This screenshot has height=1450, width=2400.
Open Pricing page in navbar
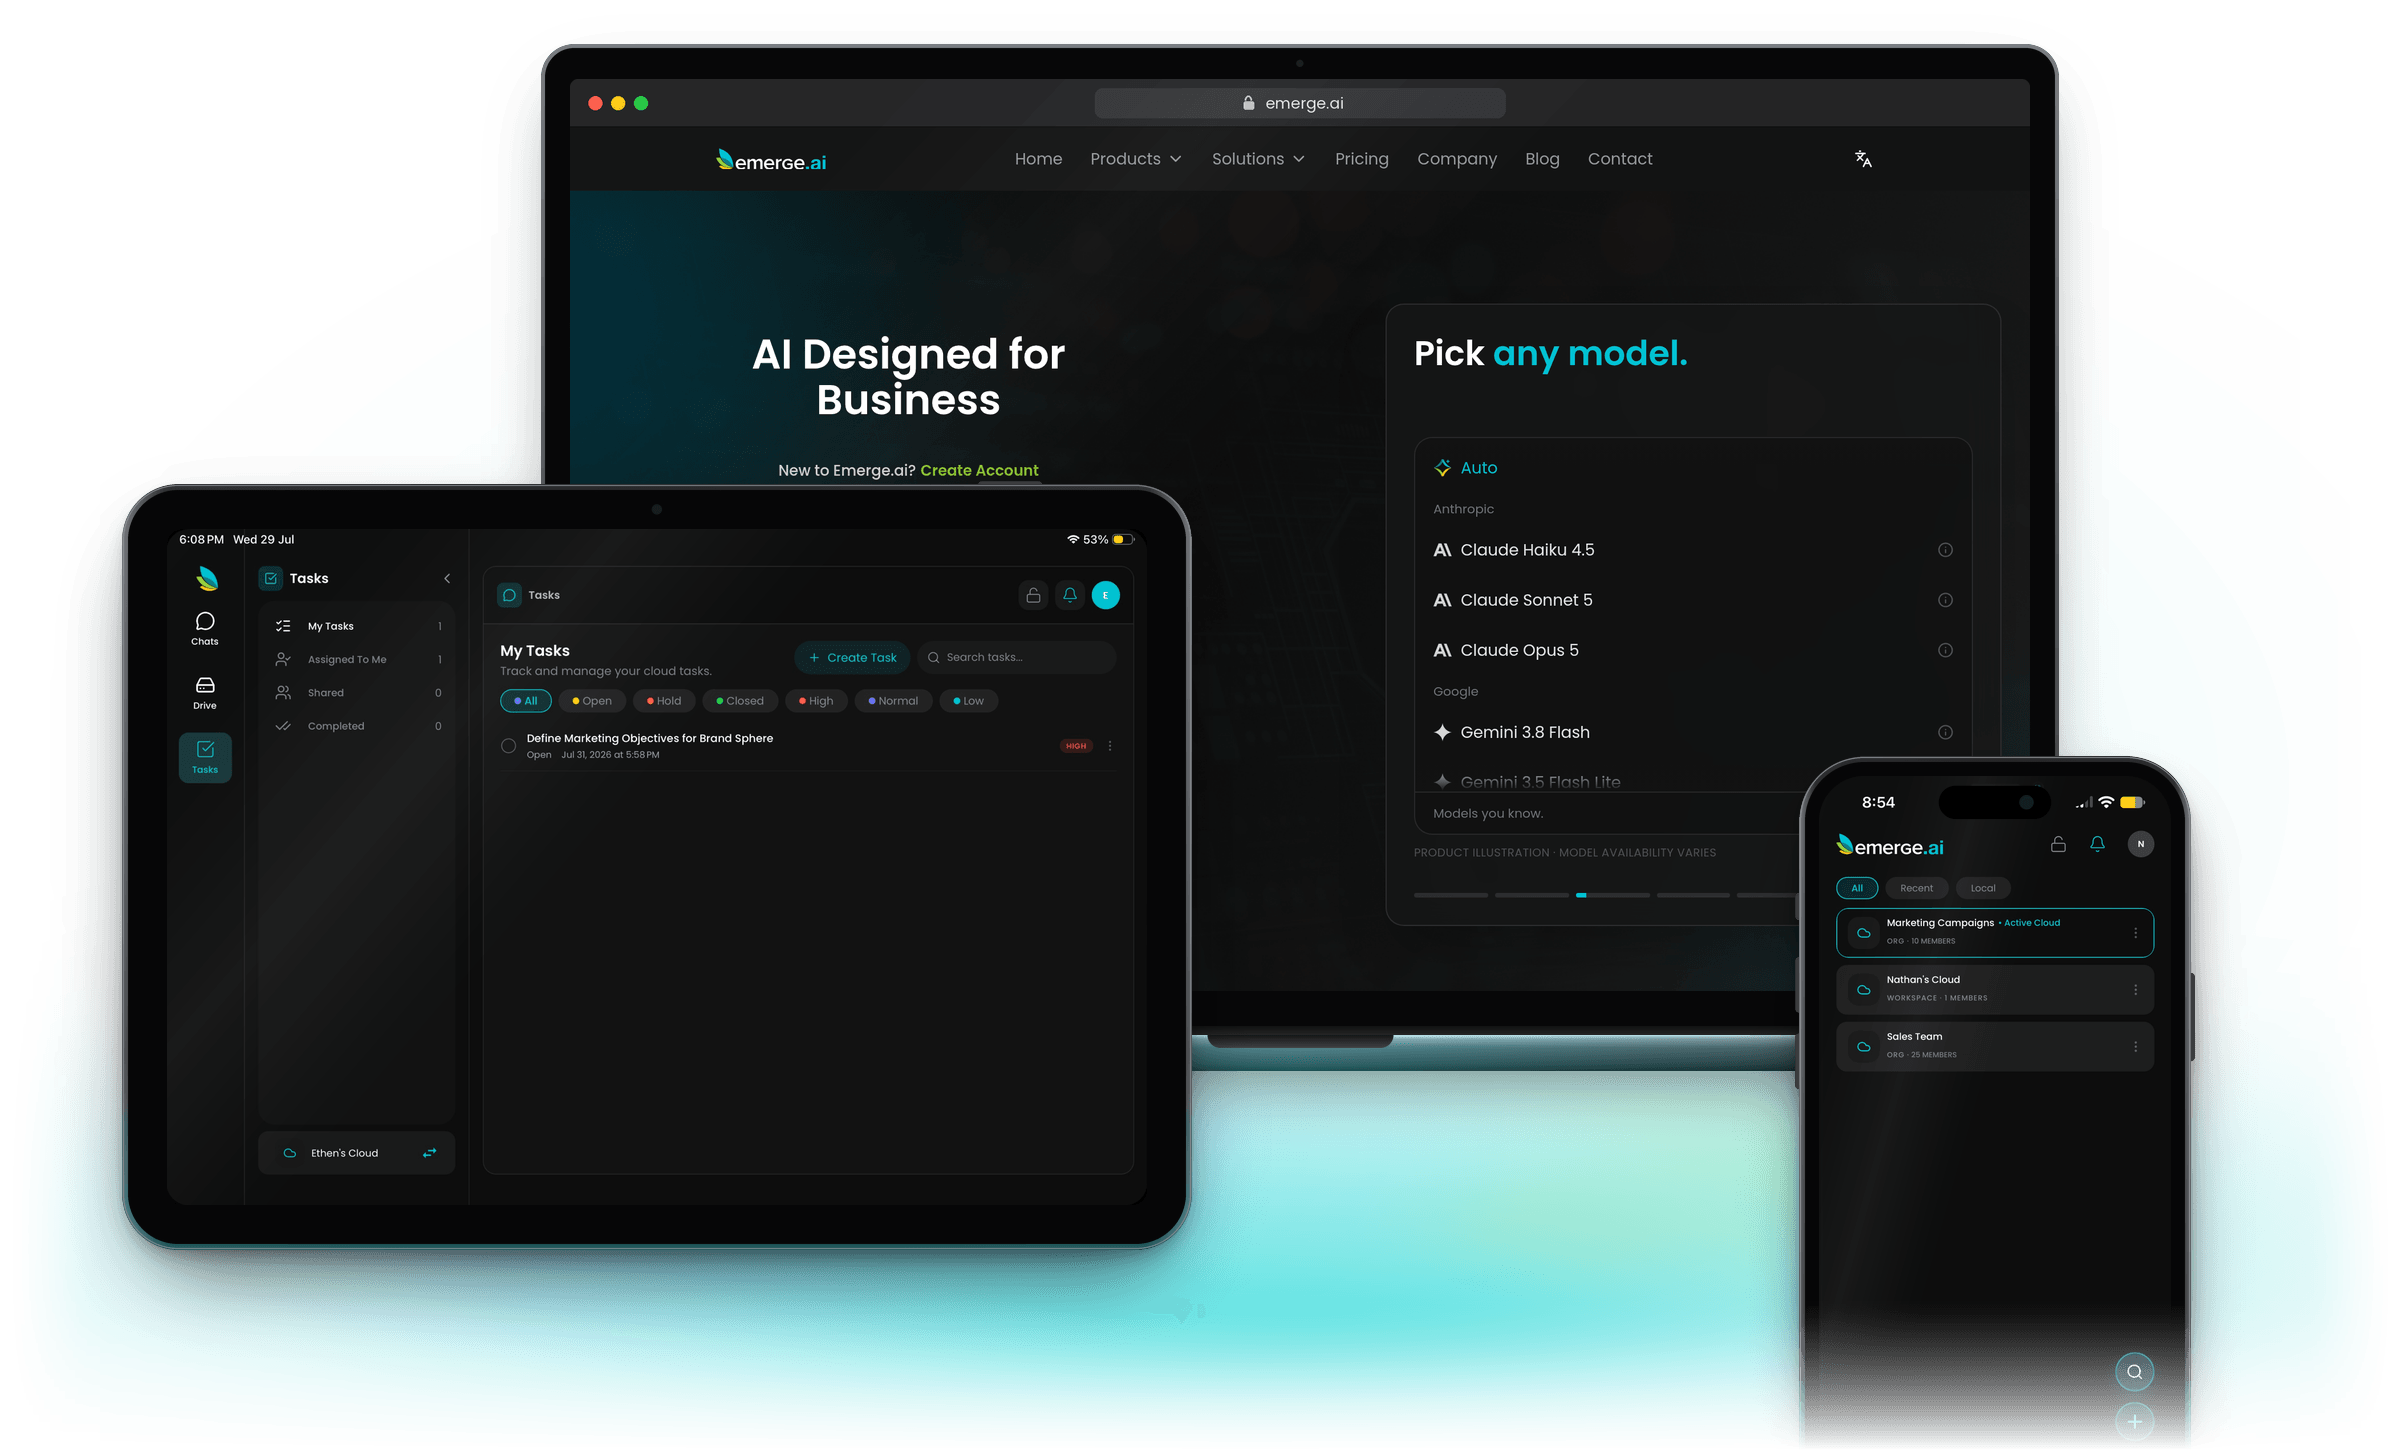point(1361,159)
